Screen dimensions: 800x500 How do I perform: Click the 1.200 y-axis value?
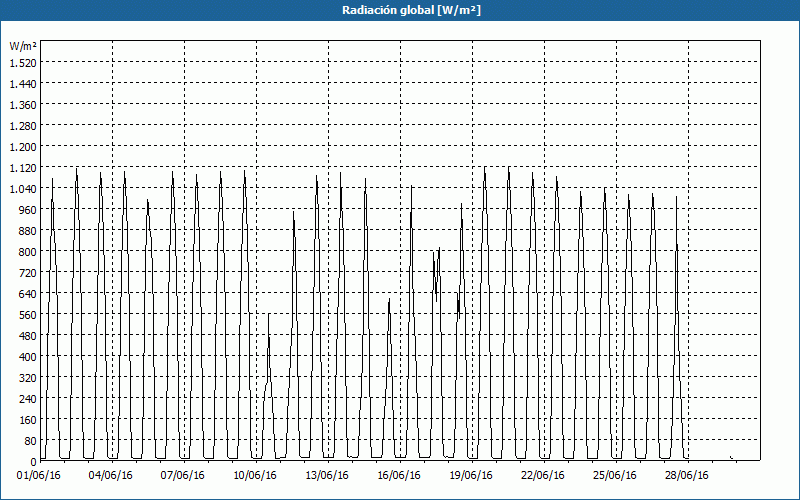coord(23,147)
